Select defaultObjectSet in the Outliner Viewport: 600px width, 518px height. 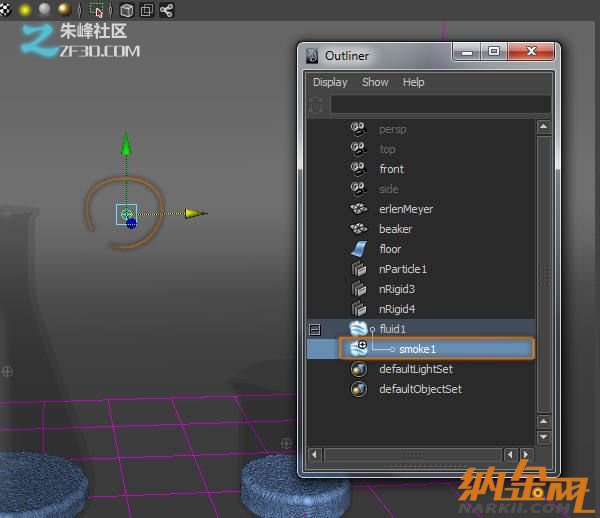tap(420, 389)
